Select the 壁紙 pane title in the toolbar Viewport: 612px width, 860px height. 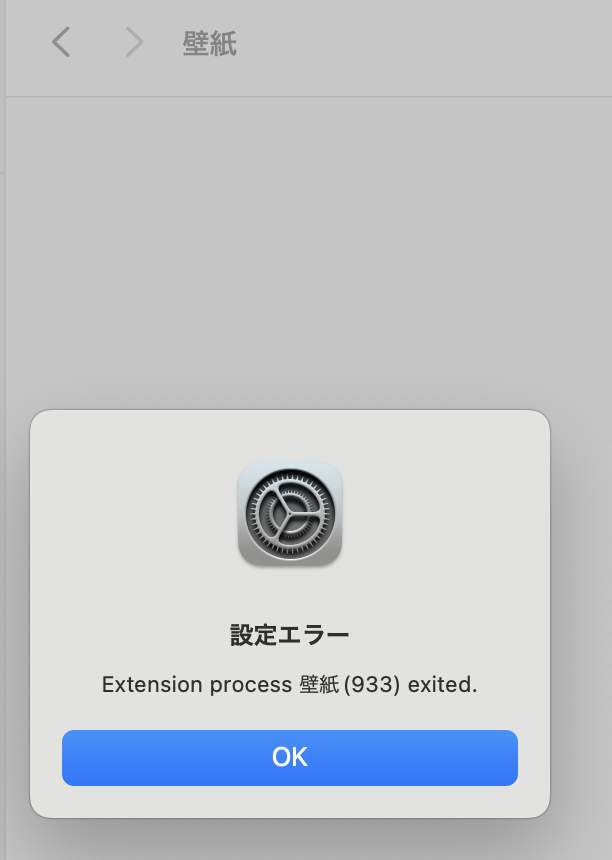click(209, 44)
